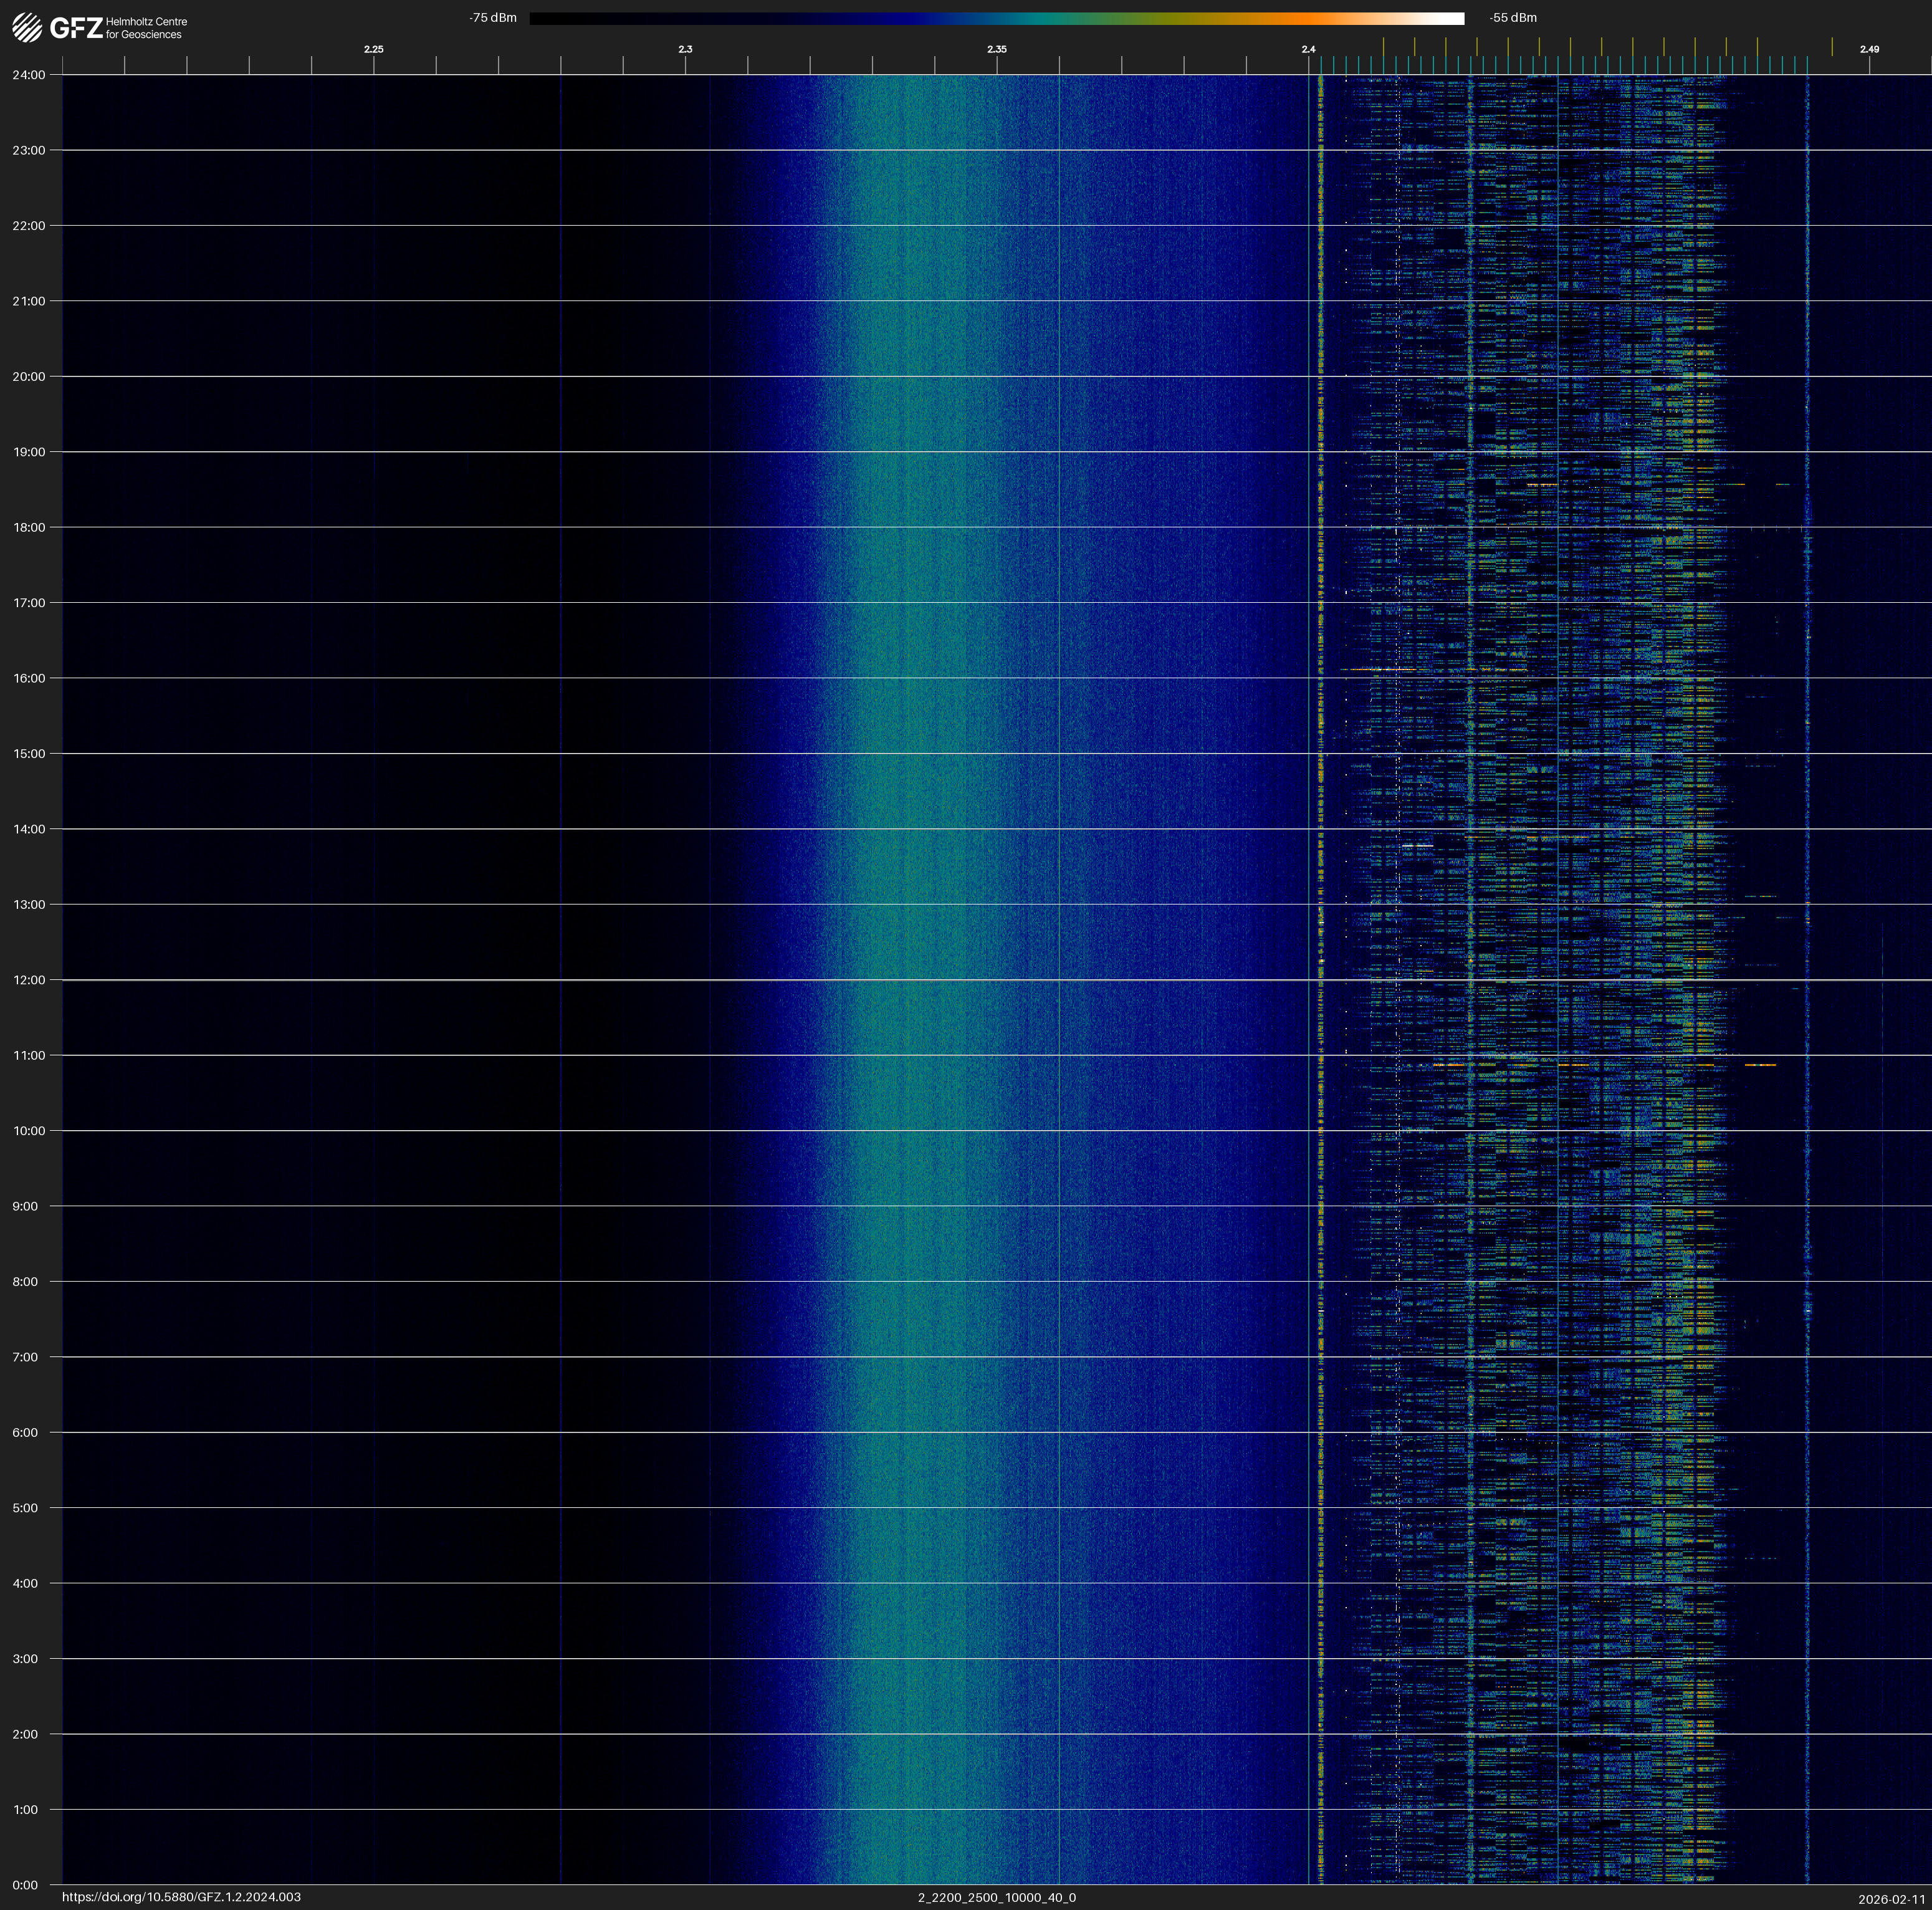Click the Helmholtz Centre for Geosciences text
This screenshot has height=1910, width=1932.
click(146, 28)
